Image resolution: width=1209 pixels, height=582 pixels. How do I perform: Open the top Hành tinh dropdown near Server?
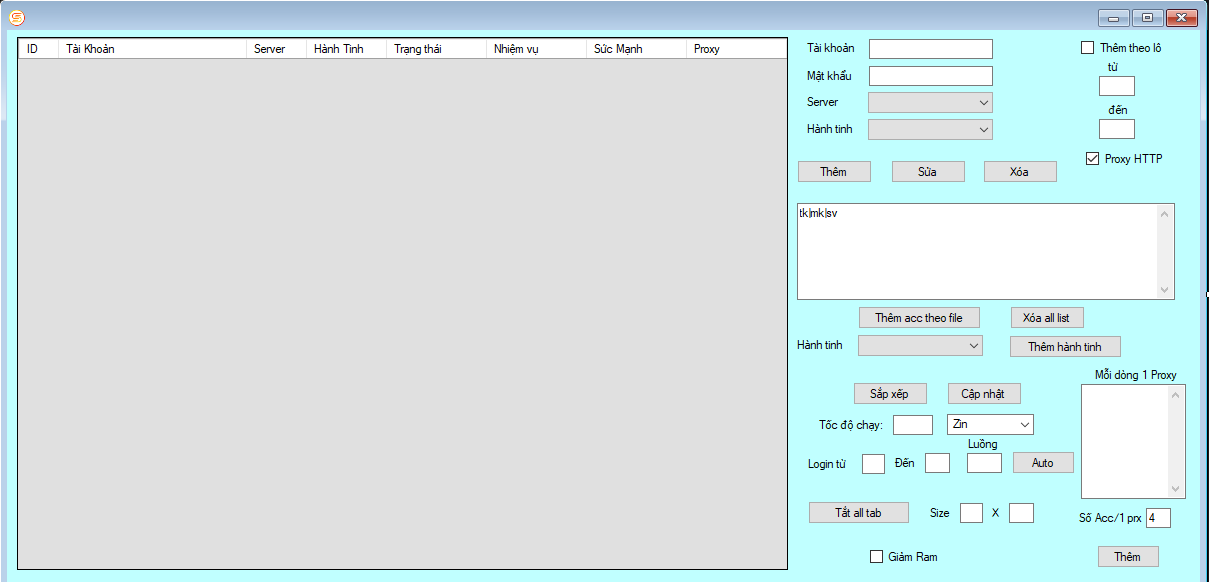click(x=930, y=129)
